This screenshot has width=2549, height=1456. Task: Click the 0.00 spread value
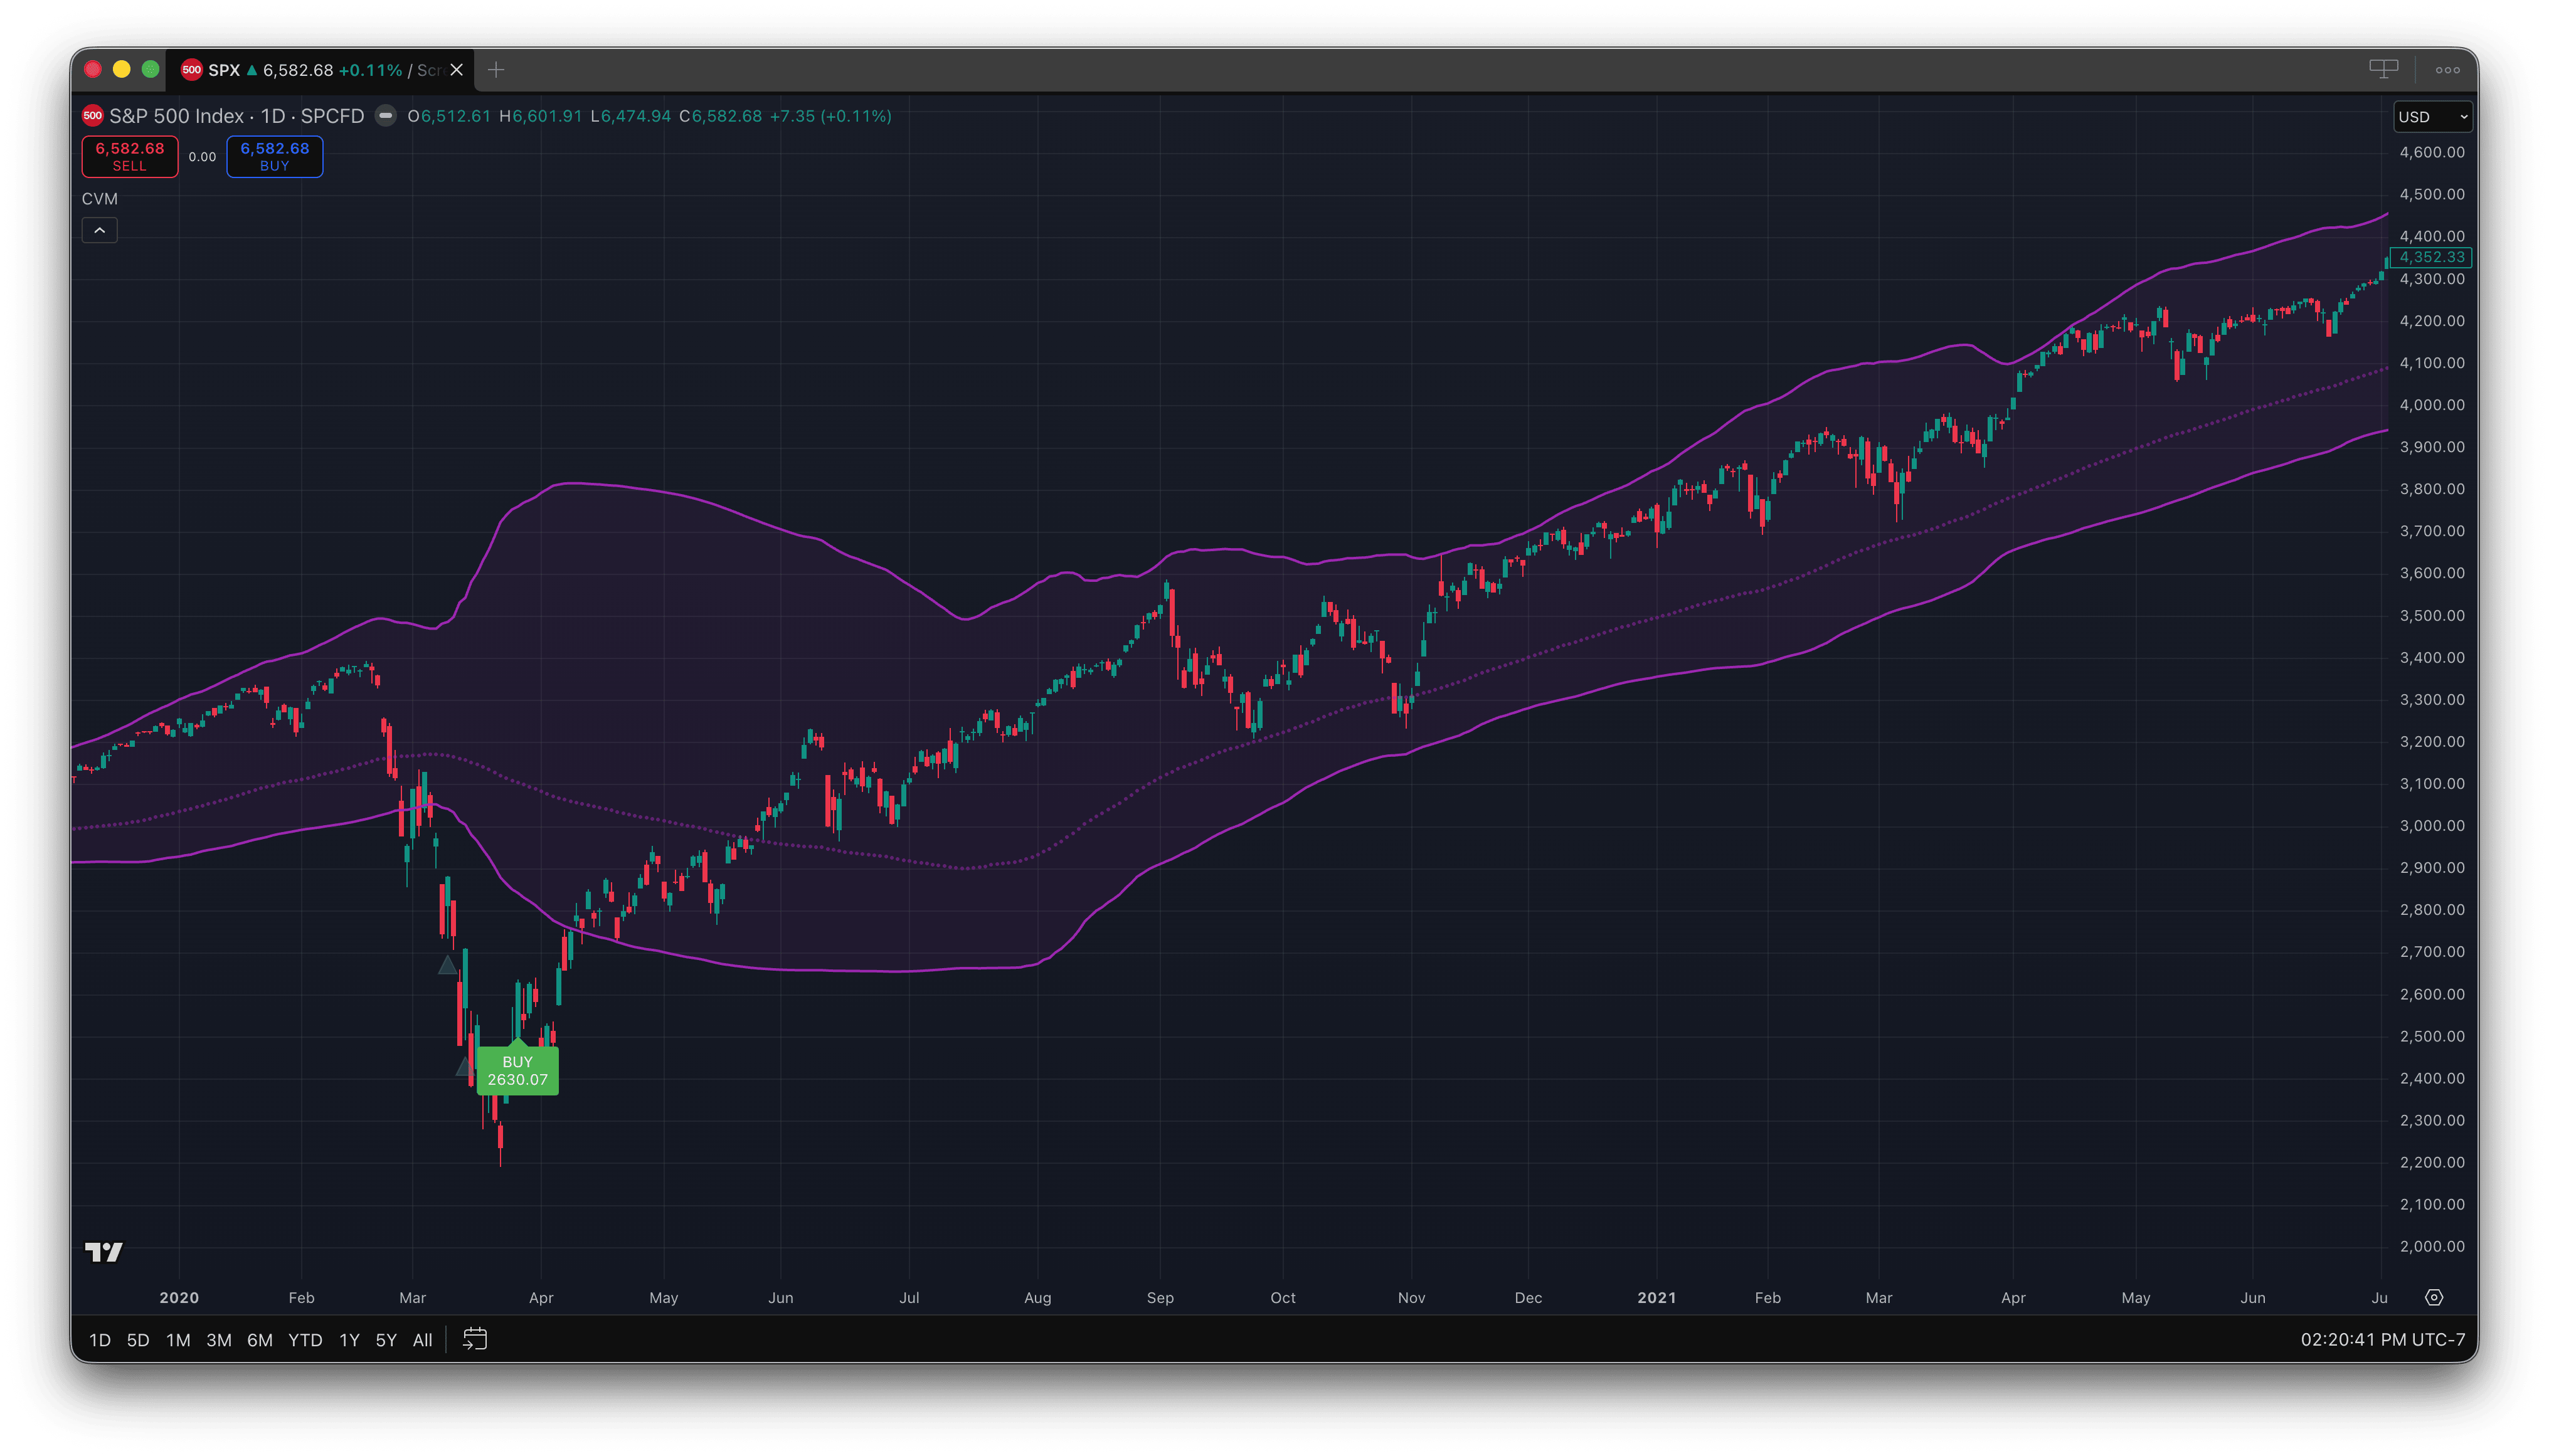202,157
